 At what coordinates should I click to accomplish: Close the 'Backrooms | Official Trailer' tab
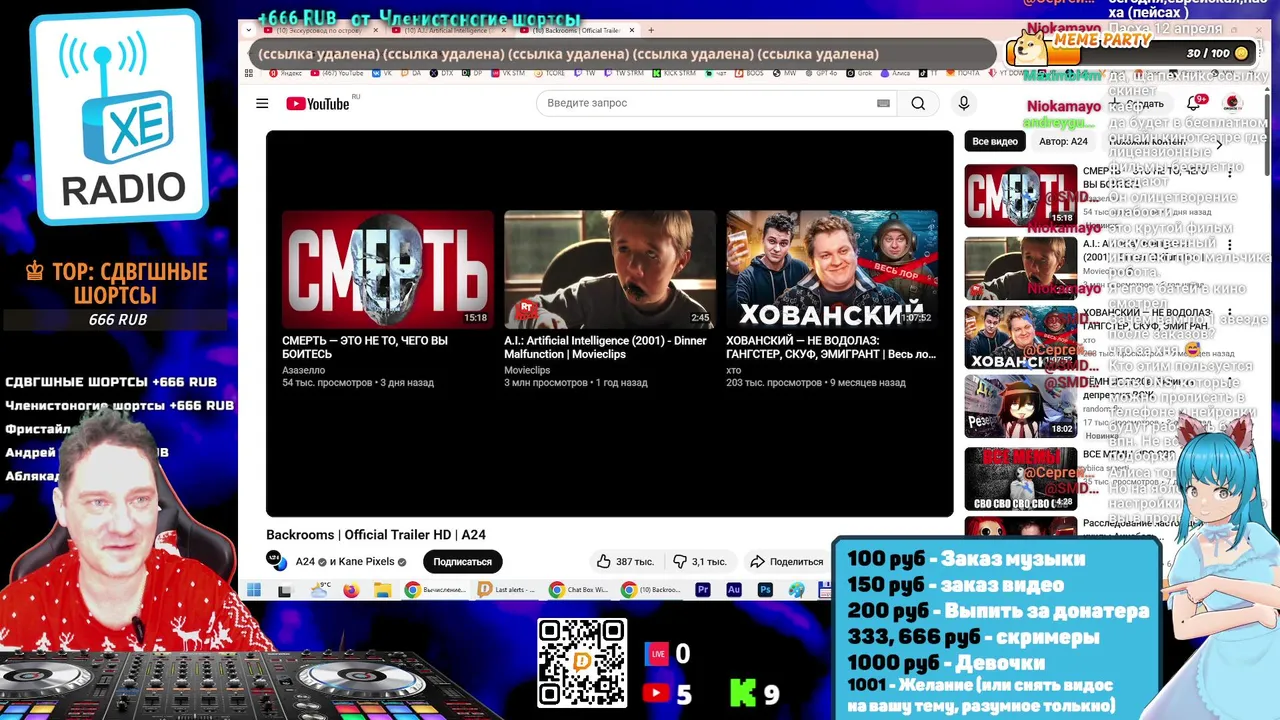(x=632, y=30)
